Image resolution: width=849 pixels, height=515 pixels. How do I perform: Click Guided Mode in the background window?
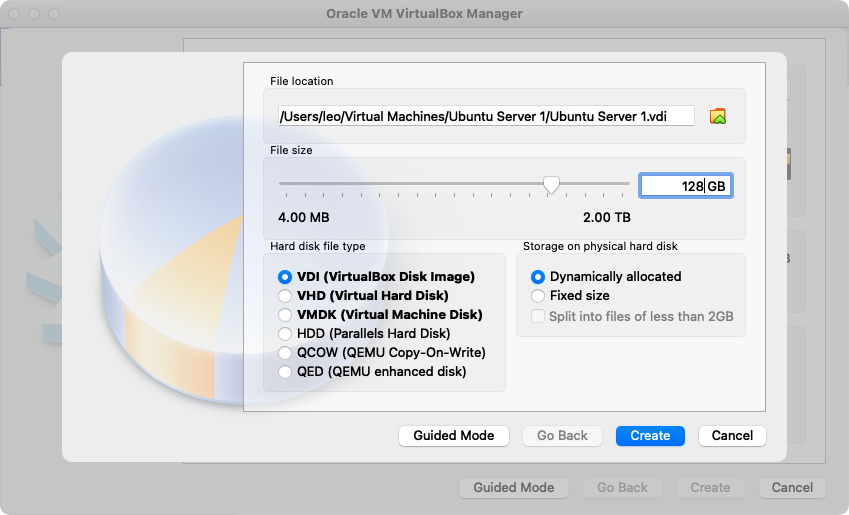(513, 488)
